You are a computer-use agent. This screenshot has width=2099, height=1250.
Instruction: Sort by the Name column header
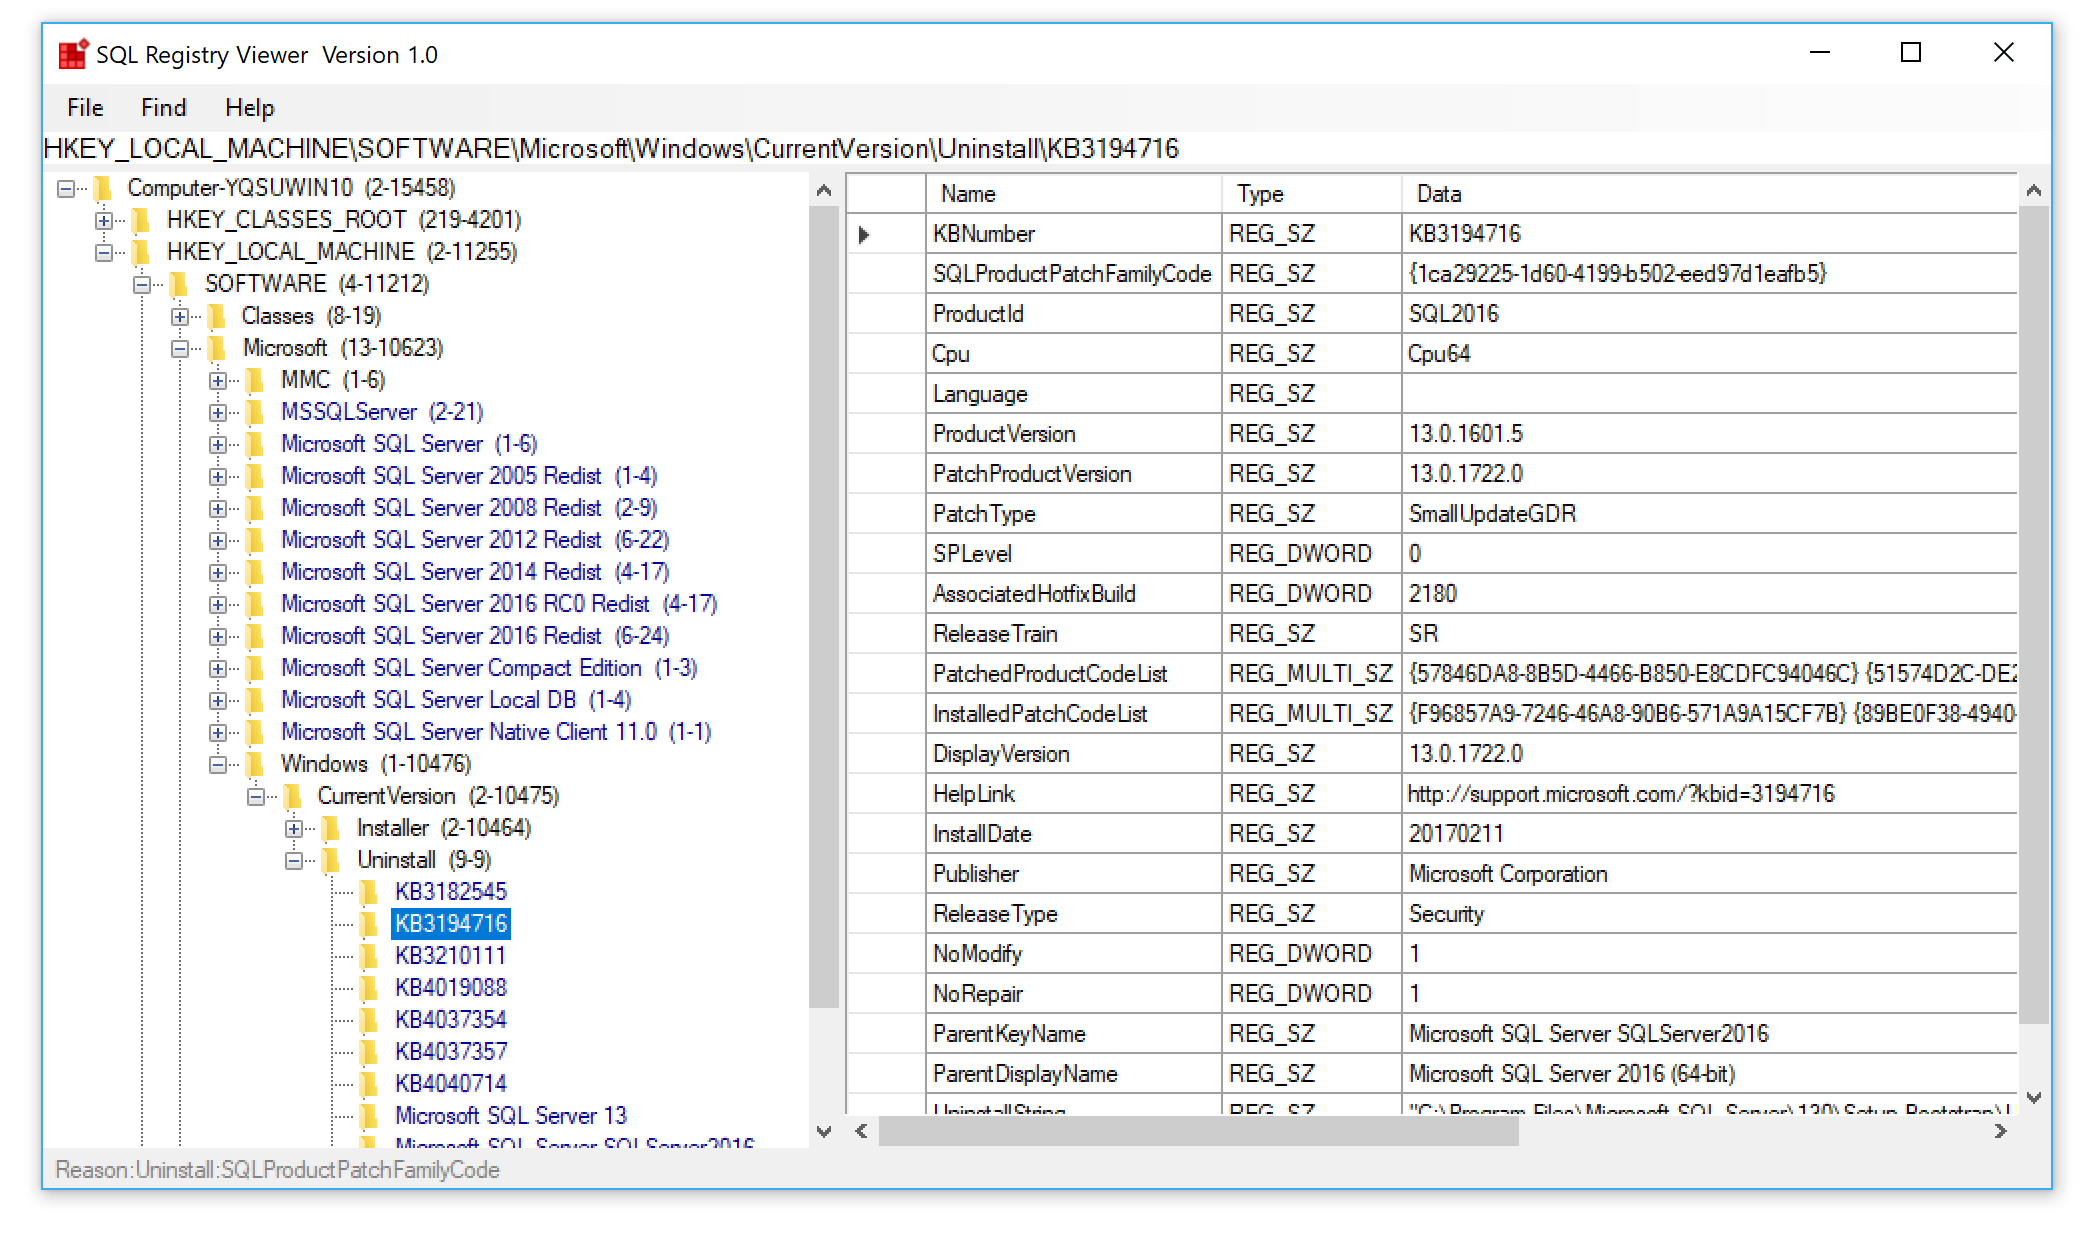tap(1074, 194)
